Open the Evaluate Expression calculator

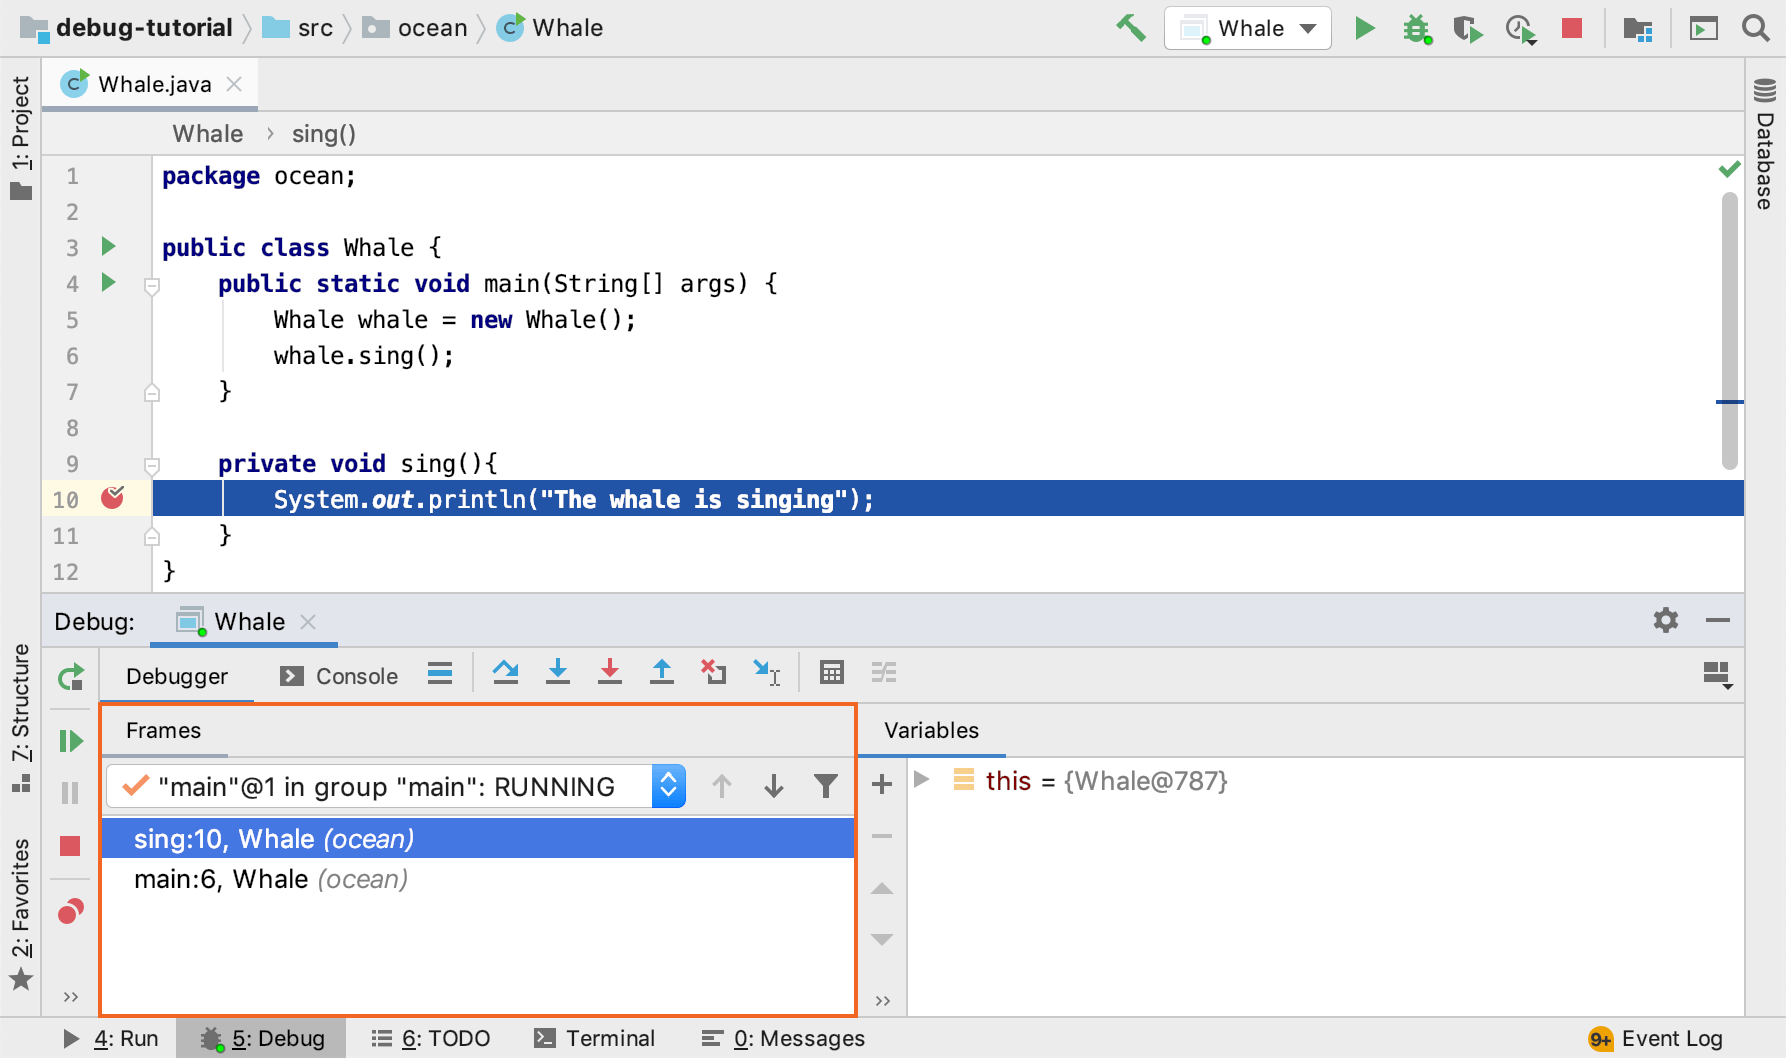click(x=831, y=673)
